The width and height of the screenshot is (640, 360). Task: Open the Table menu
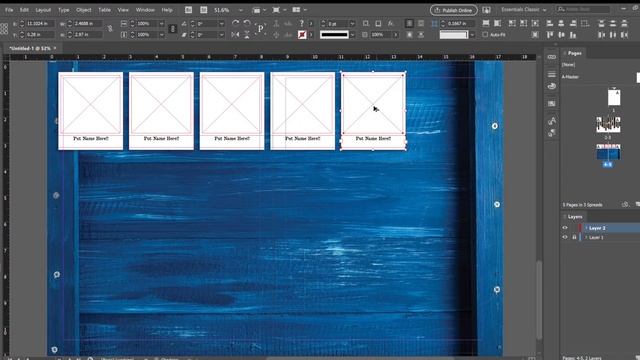coord(104,10)
